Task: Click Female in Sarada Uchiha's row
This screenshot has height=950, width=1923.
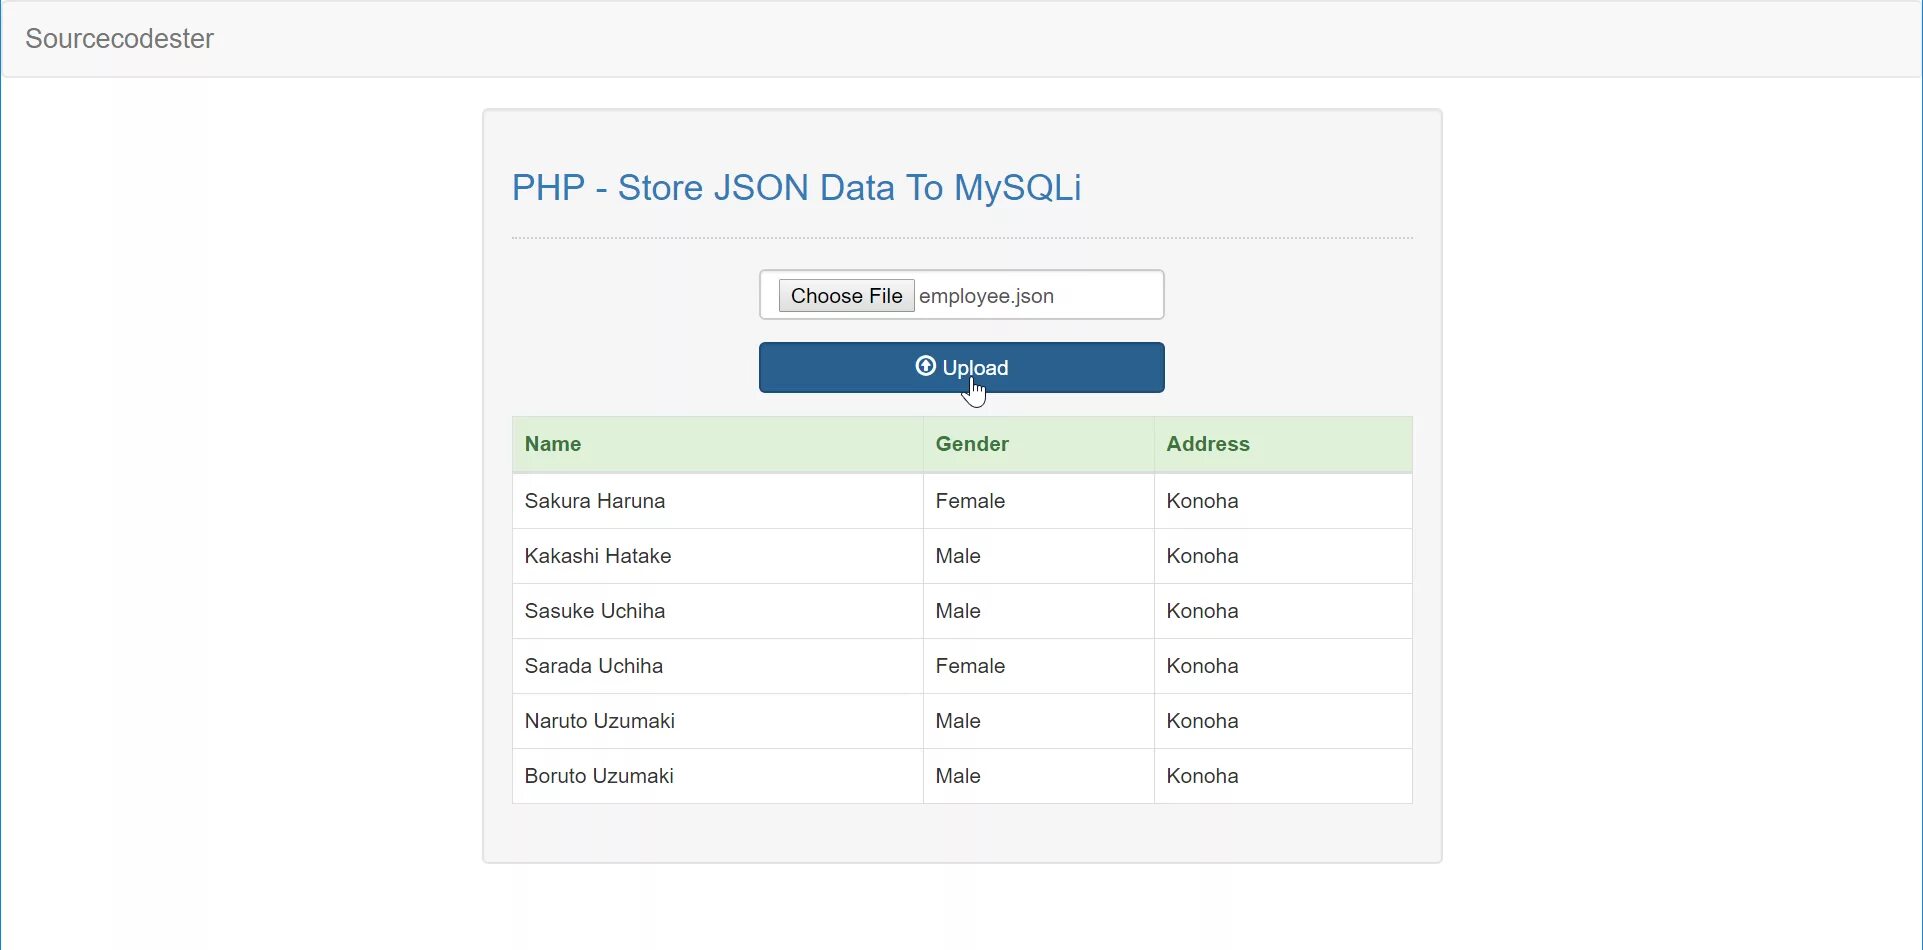Action: click(x=970, y=666)
